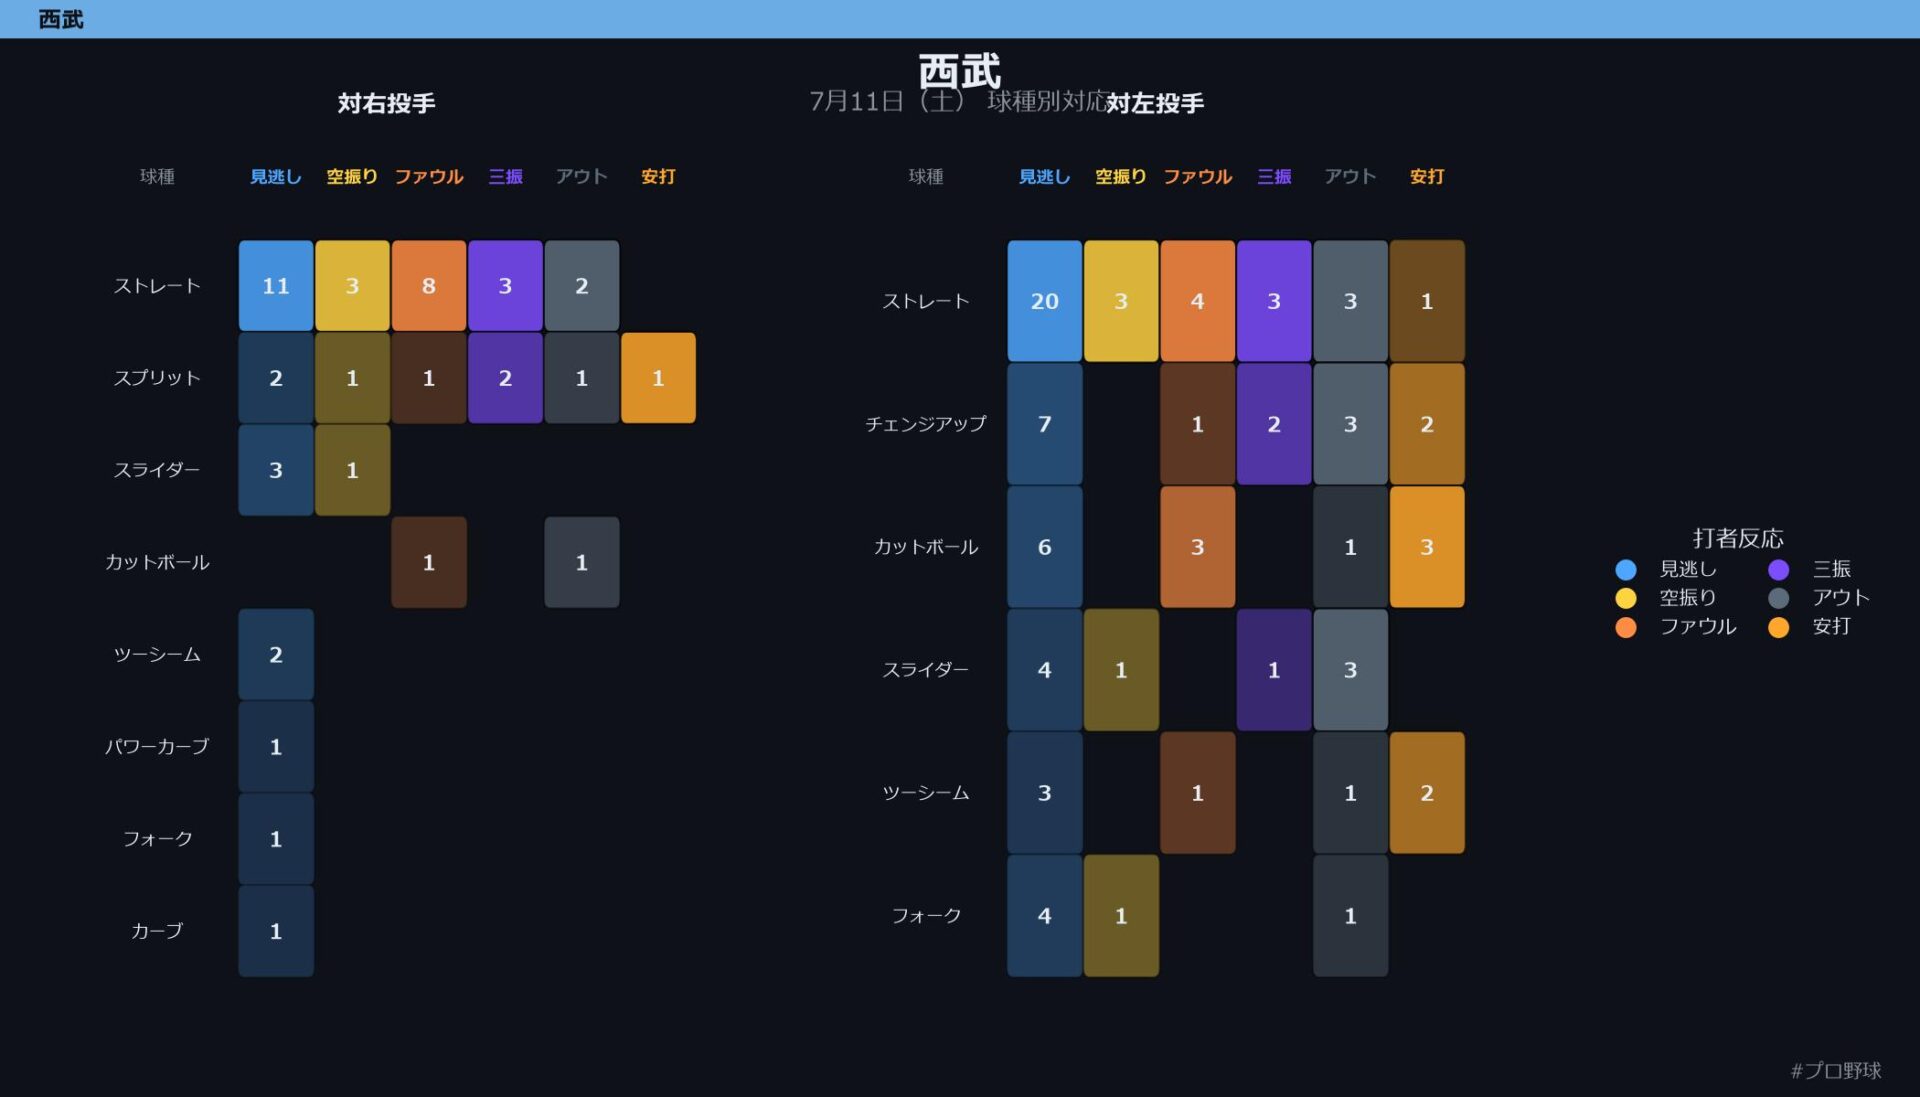
Task: Click the ファウル column header under 対左投手
Action: (1198, 177)
